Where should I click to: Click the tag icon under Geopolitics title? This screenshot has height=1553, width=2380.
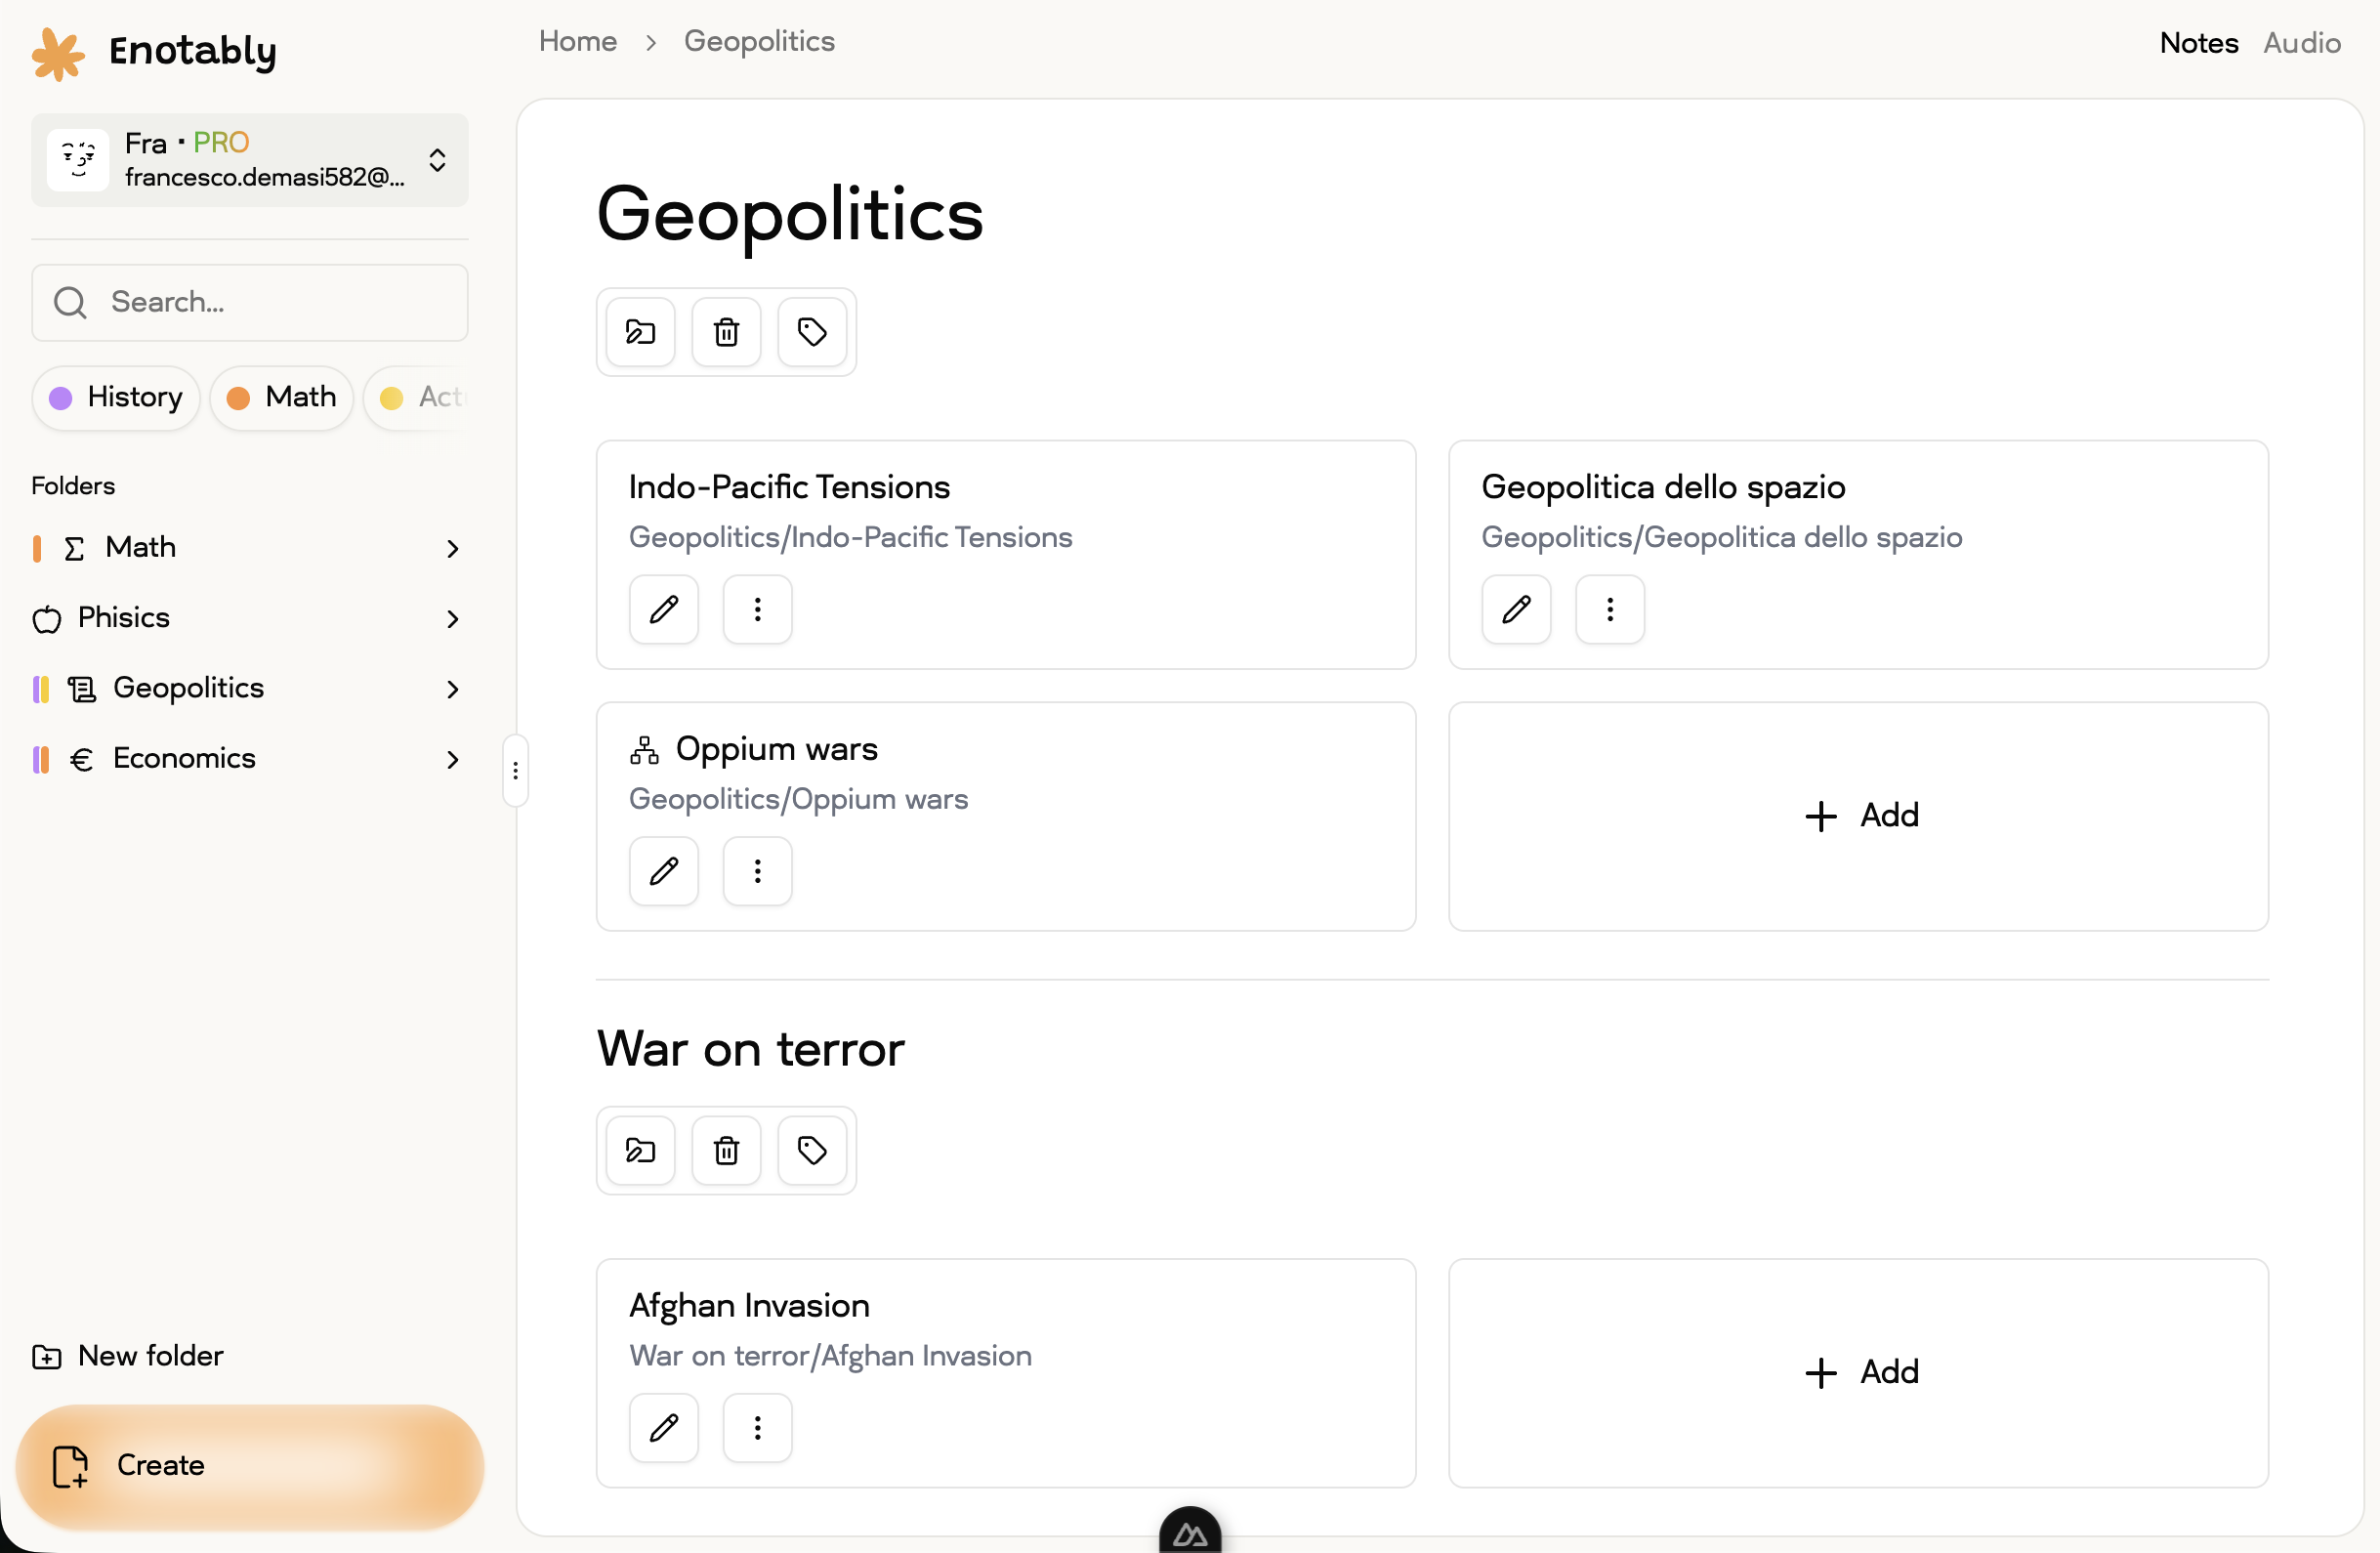[x=812, y=332]
